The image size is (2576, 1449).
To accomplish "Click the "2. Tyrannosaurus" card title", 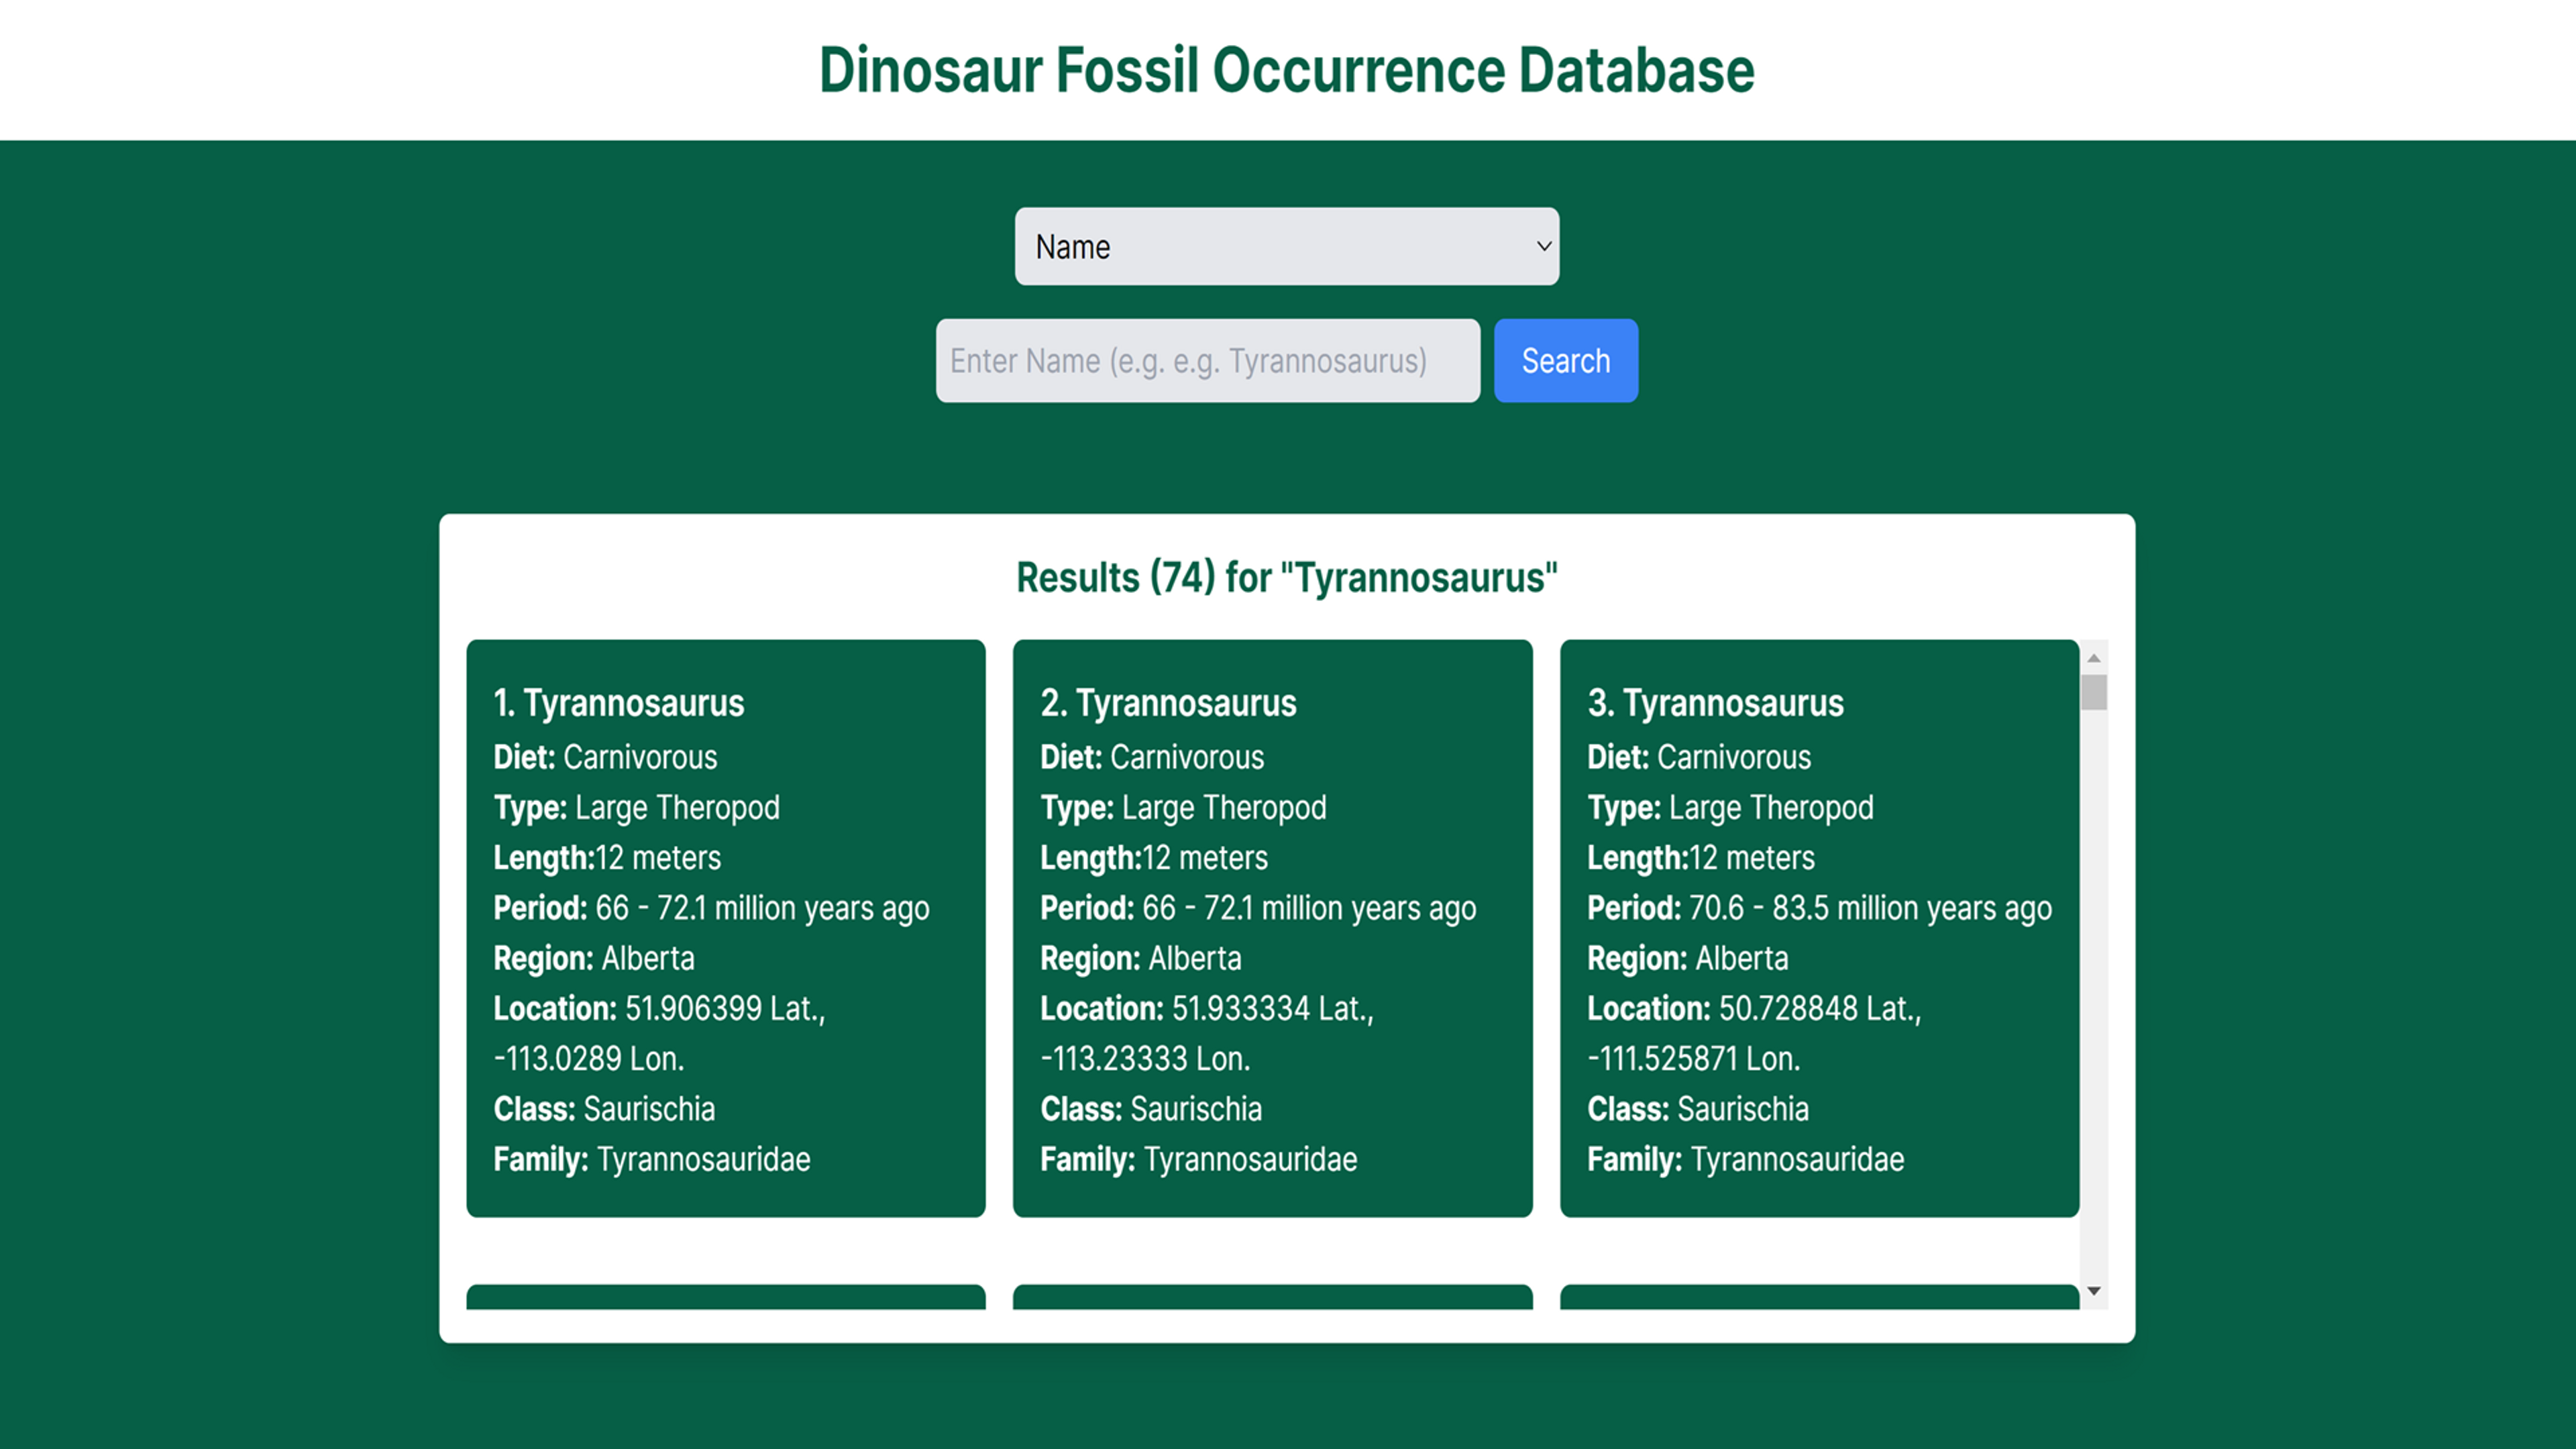I will 1168,703.
